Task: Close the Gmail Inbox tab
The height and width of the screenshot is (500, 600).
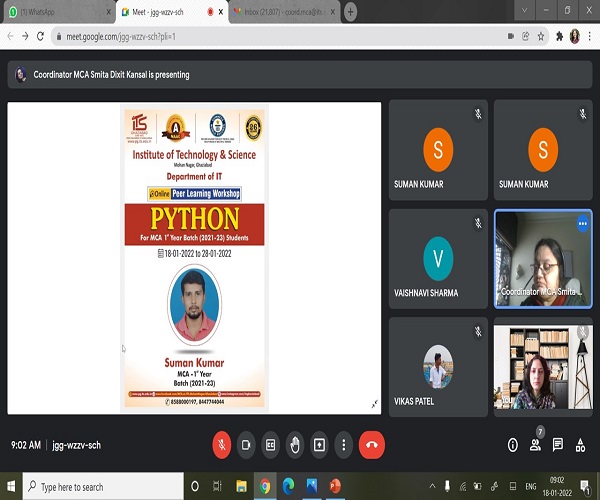Action: [x=333, y=12]
